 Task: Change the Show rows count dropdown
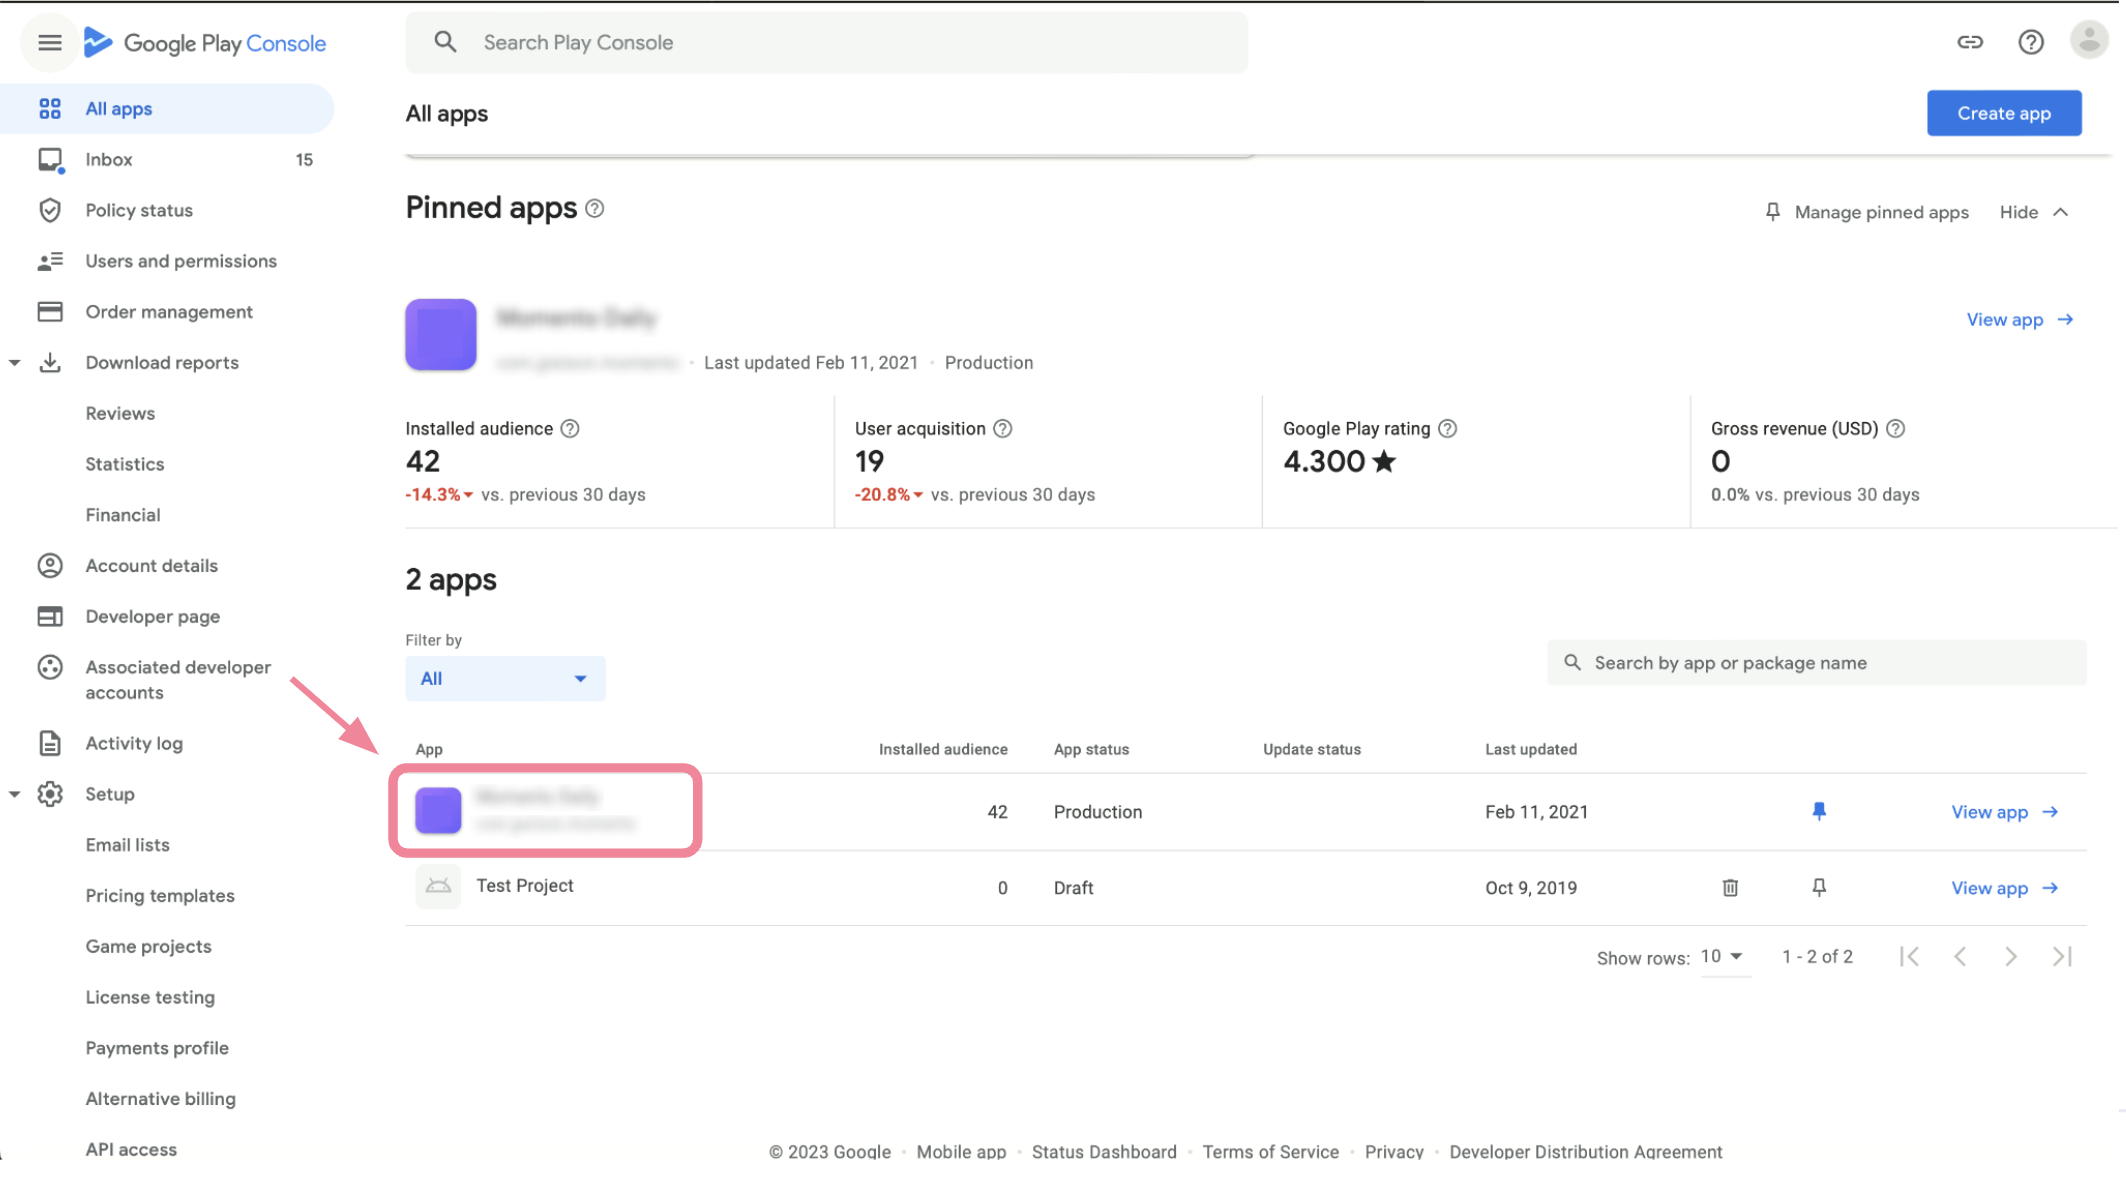[x=1723, y=957]
